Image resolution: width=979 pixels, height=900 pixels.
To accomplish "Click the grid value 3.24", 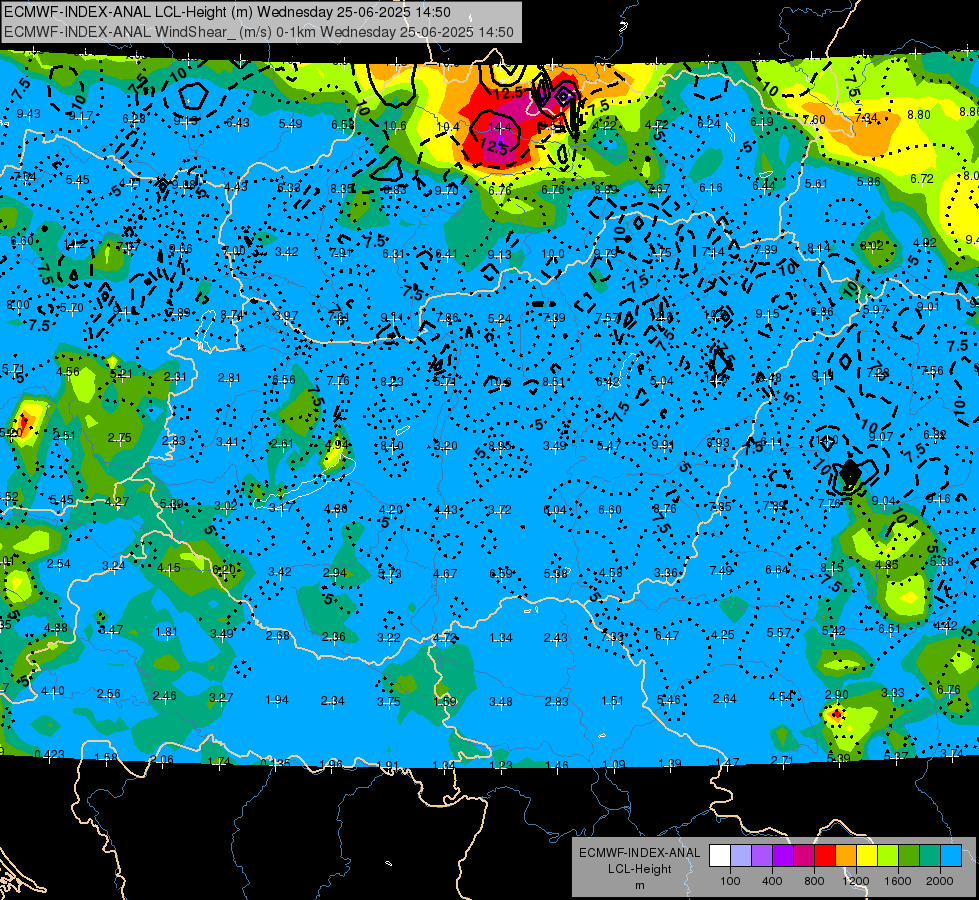I will tap(114, 566).
